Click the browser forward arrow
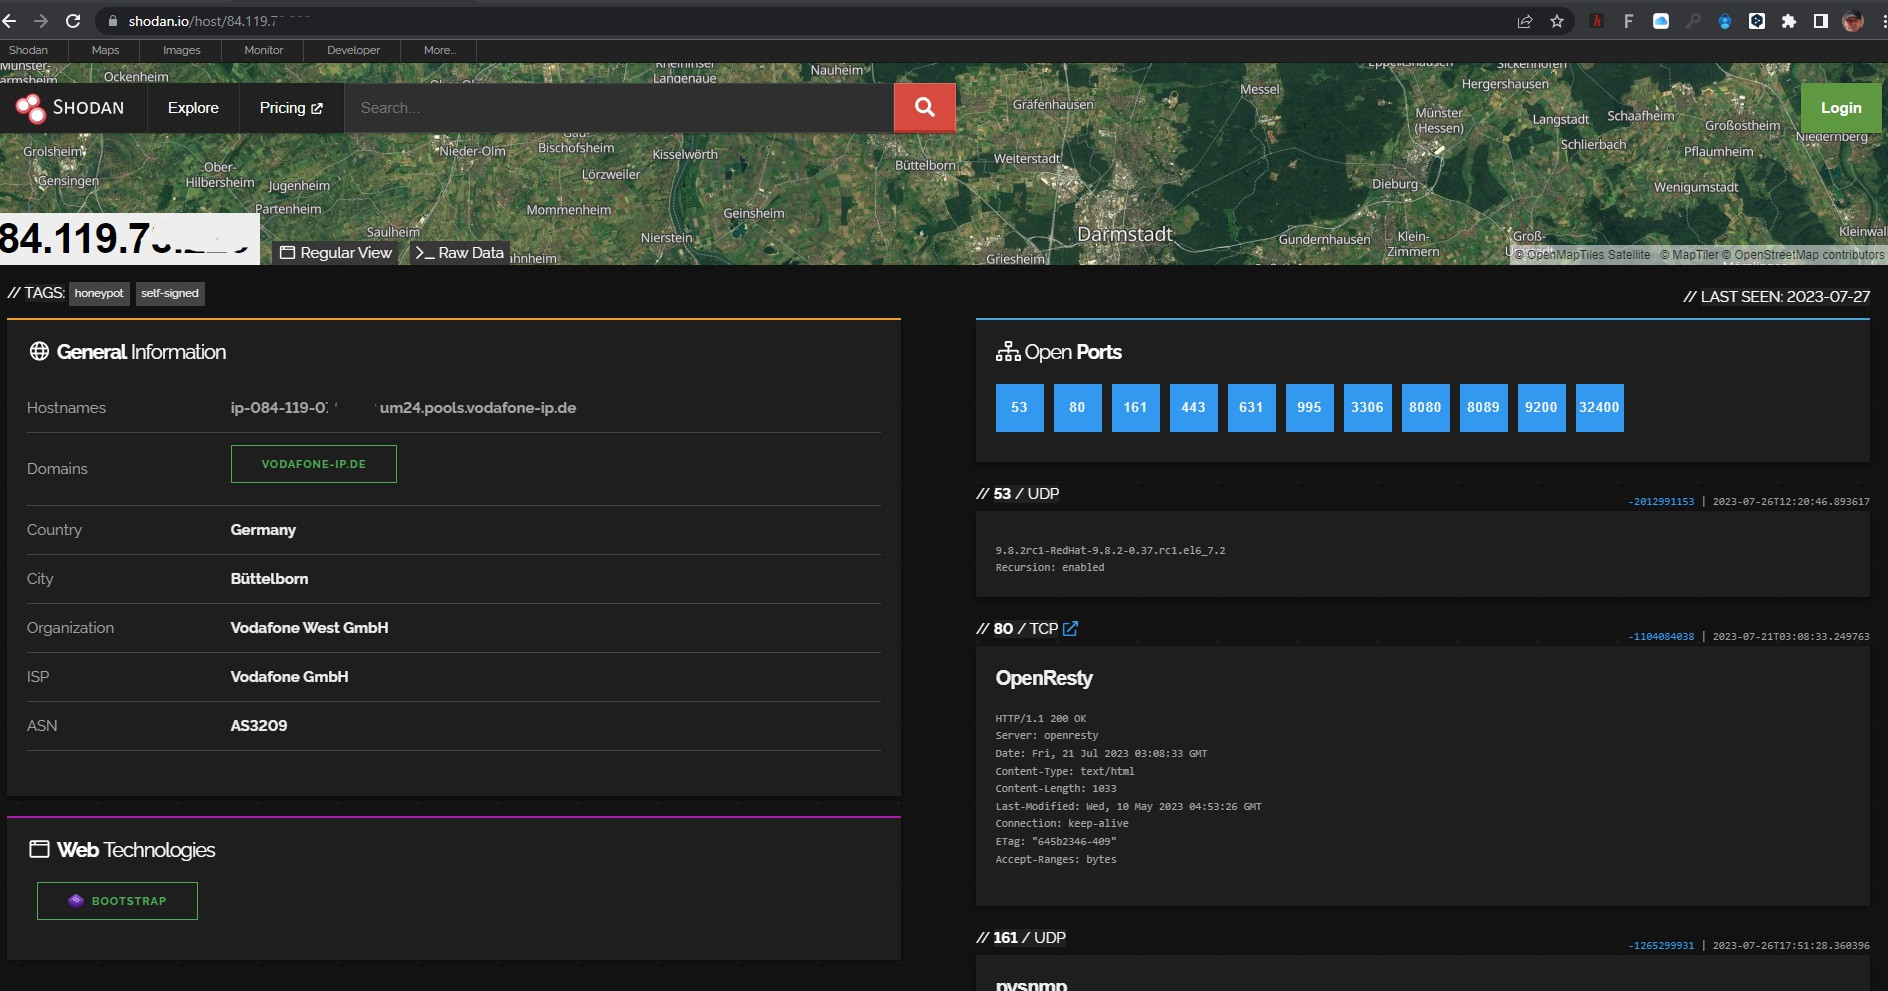The width and height of the screenshot is (1888, 991). [41, 21]
